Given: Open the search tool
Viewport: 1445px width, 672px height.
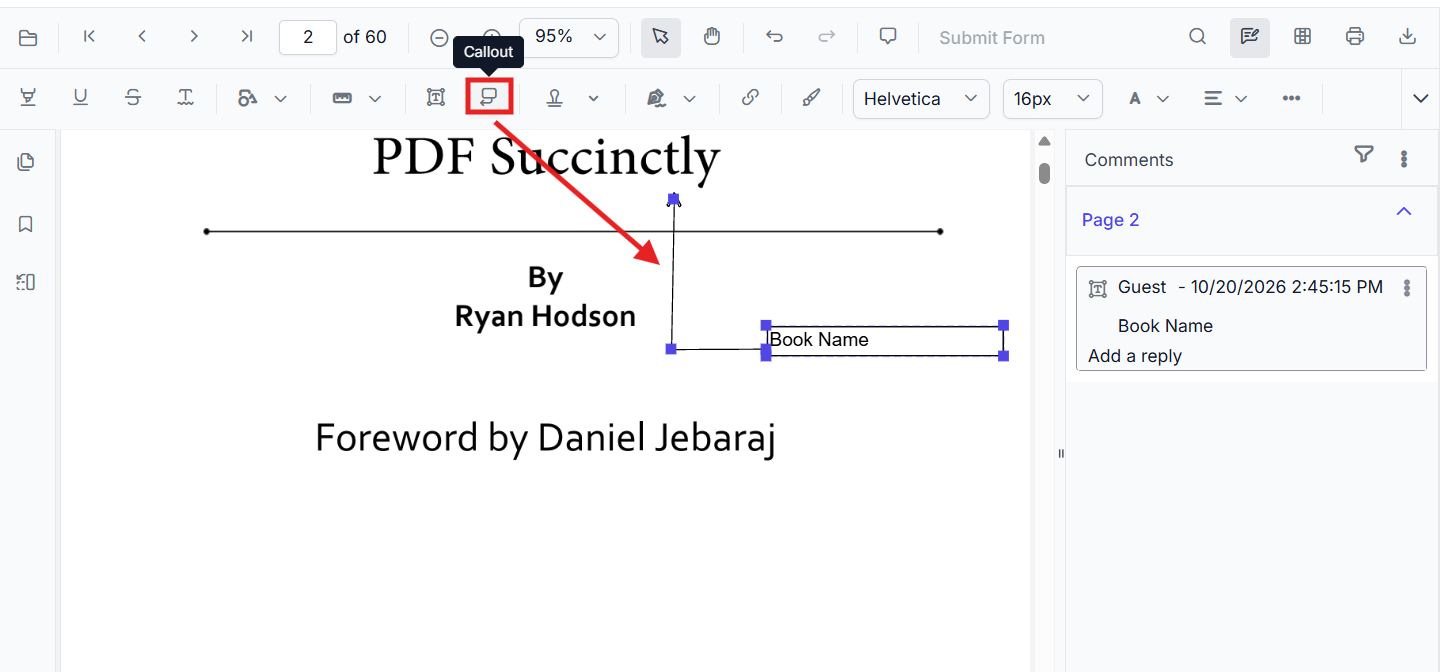Looking at the screenshot, I should click(1197, 37).
